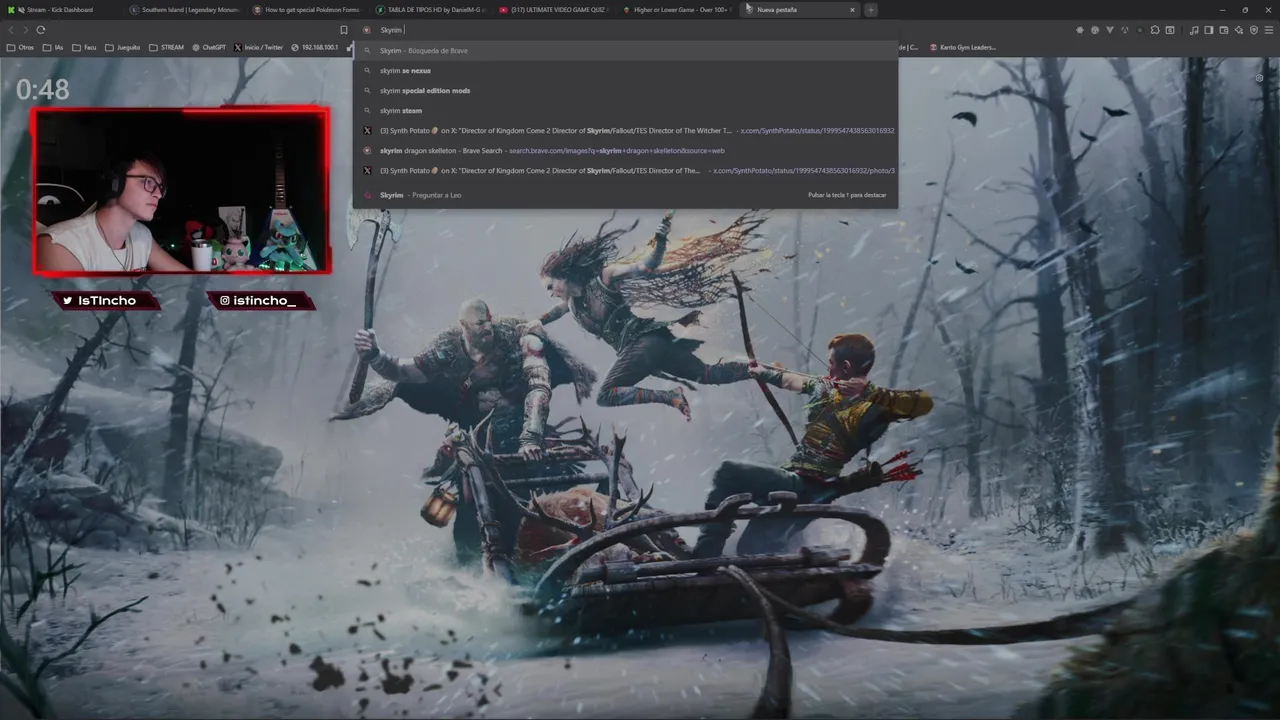The height and width of the screenshot is (720, 1280).
Task: Click the istincho_ Instagram handle badge
Action: [261, 300]
